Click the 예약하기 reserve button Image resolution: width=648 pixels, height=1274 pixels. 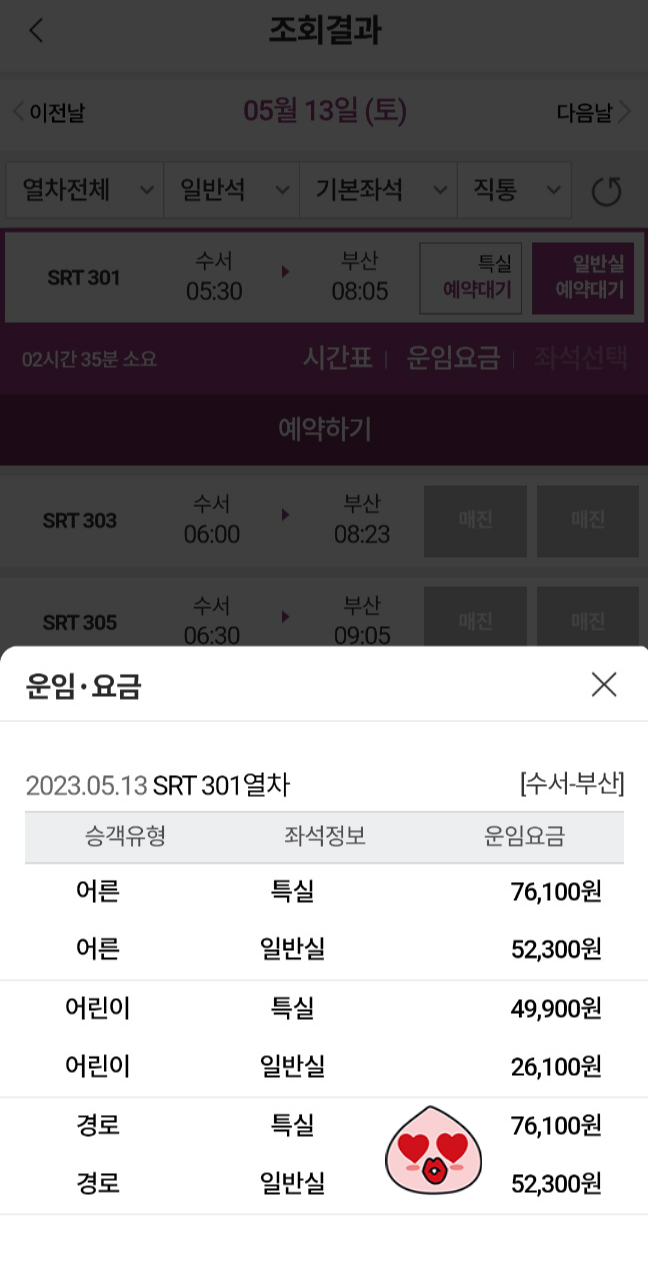[x=324, y=429]
